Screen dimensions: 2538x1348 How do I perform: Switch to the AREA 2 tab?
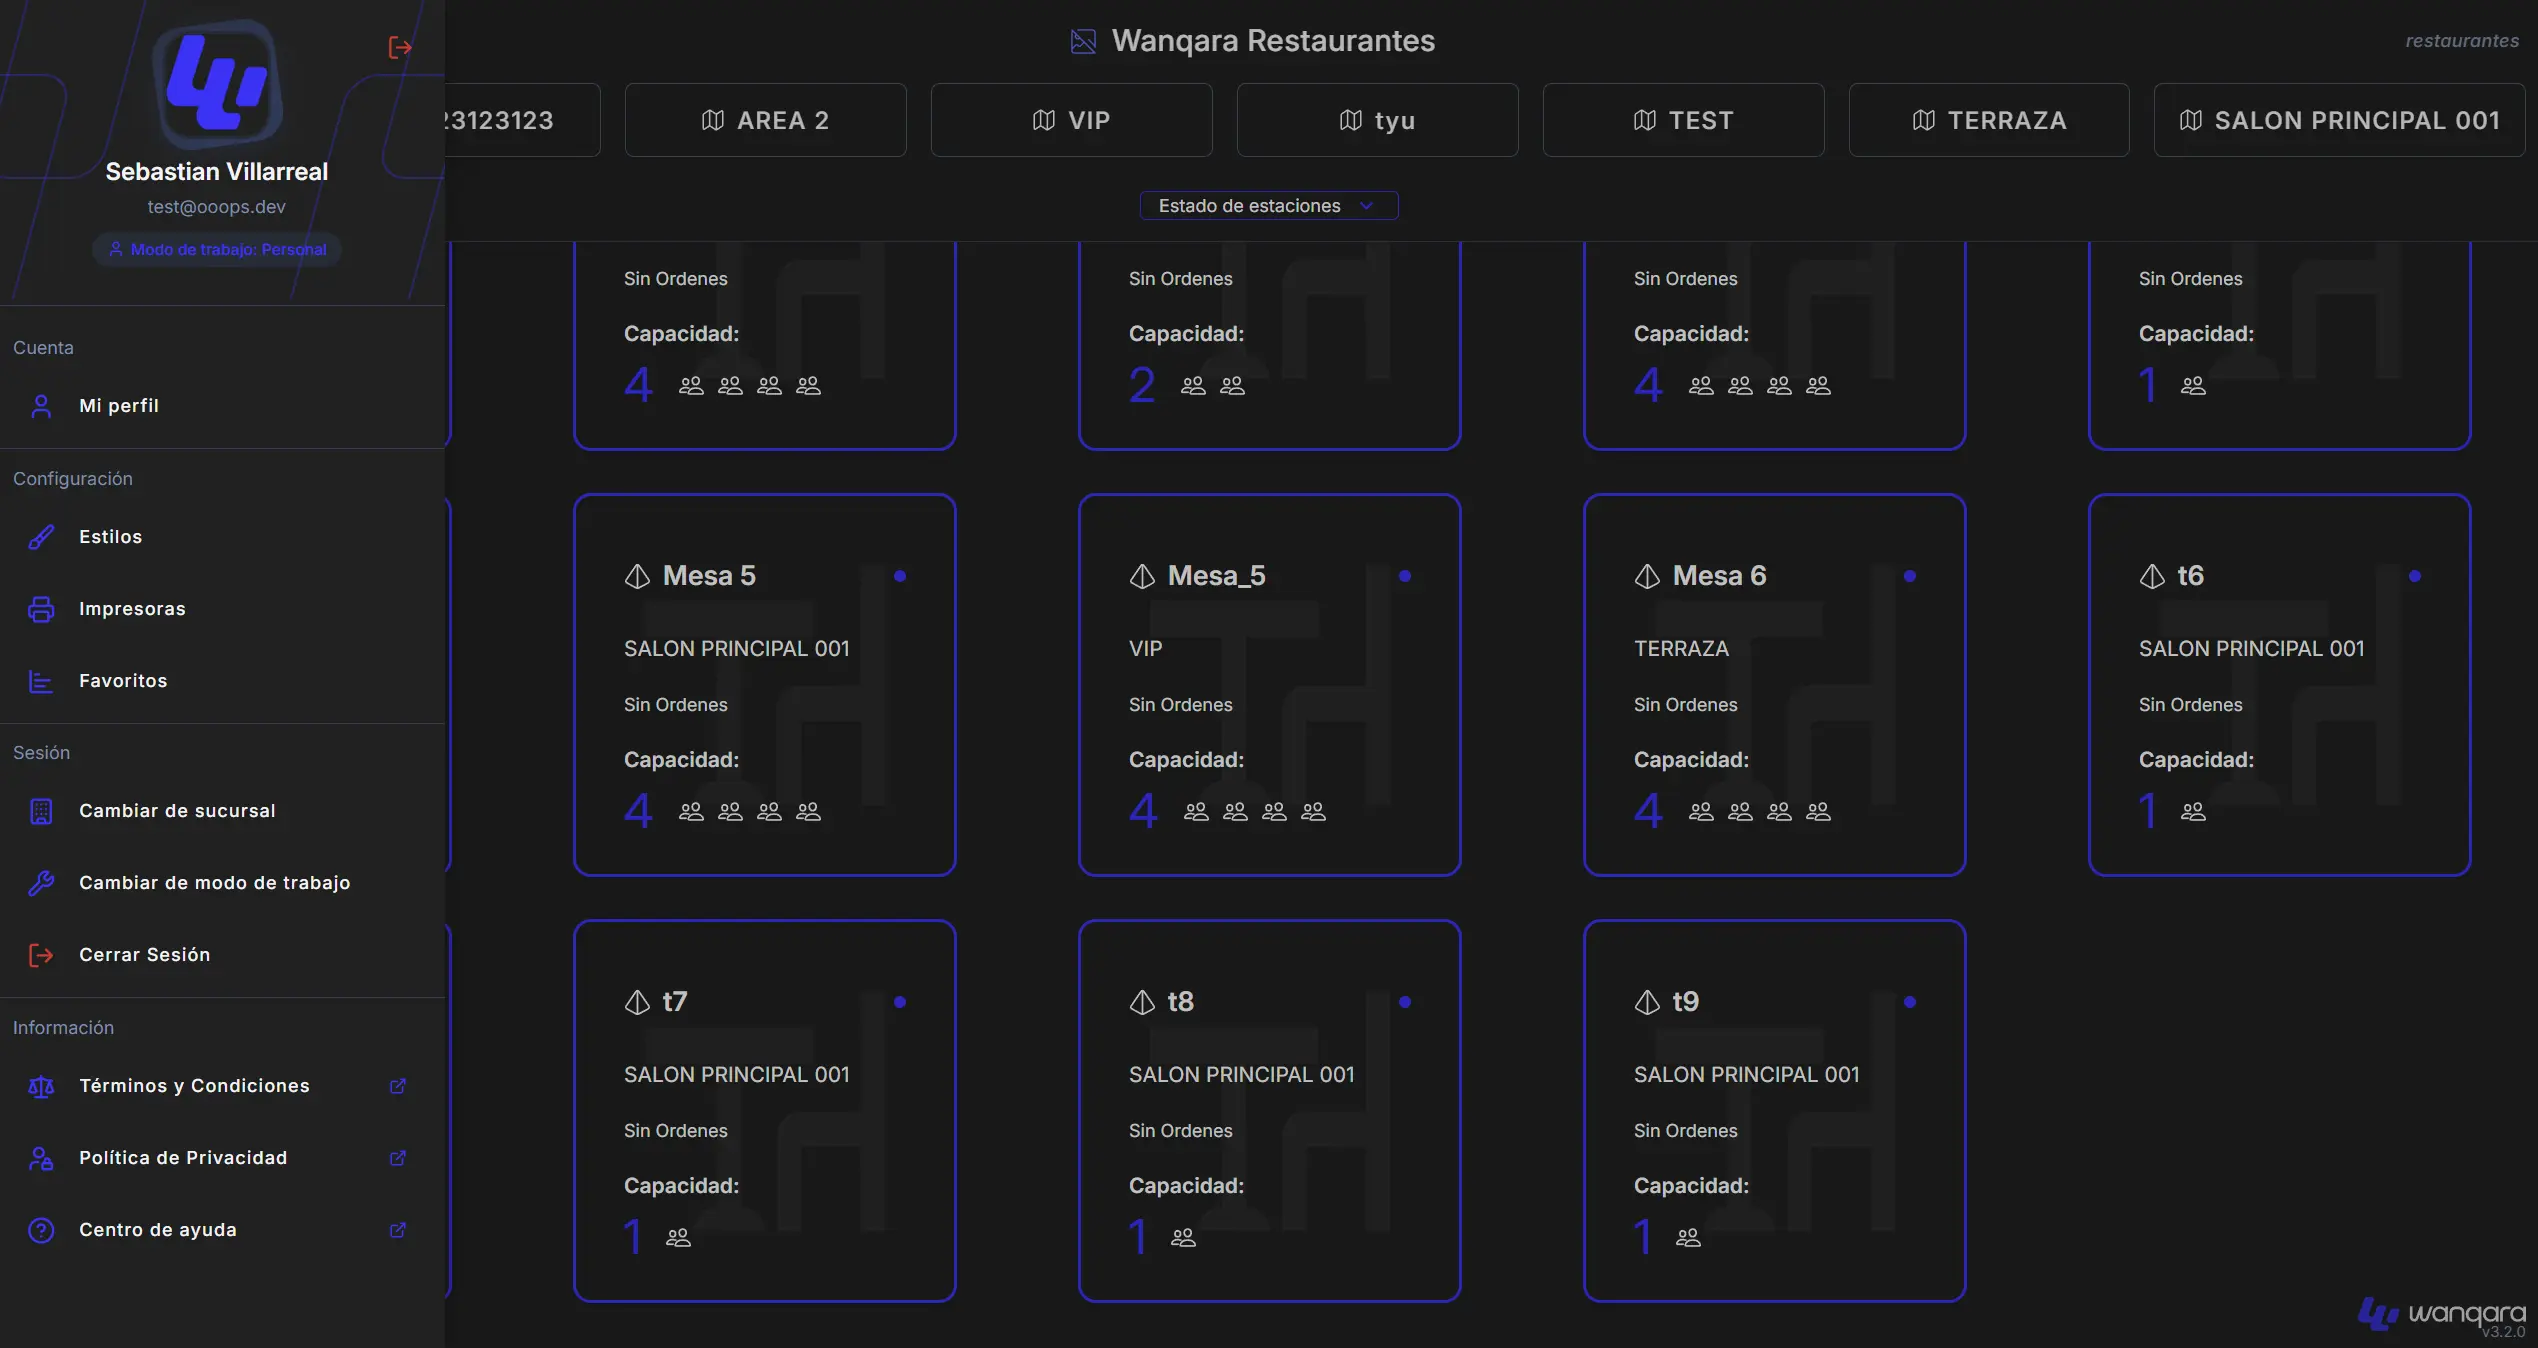point(766,120)
